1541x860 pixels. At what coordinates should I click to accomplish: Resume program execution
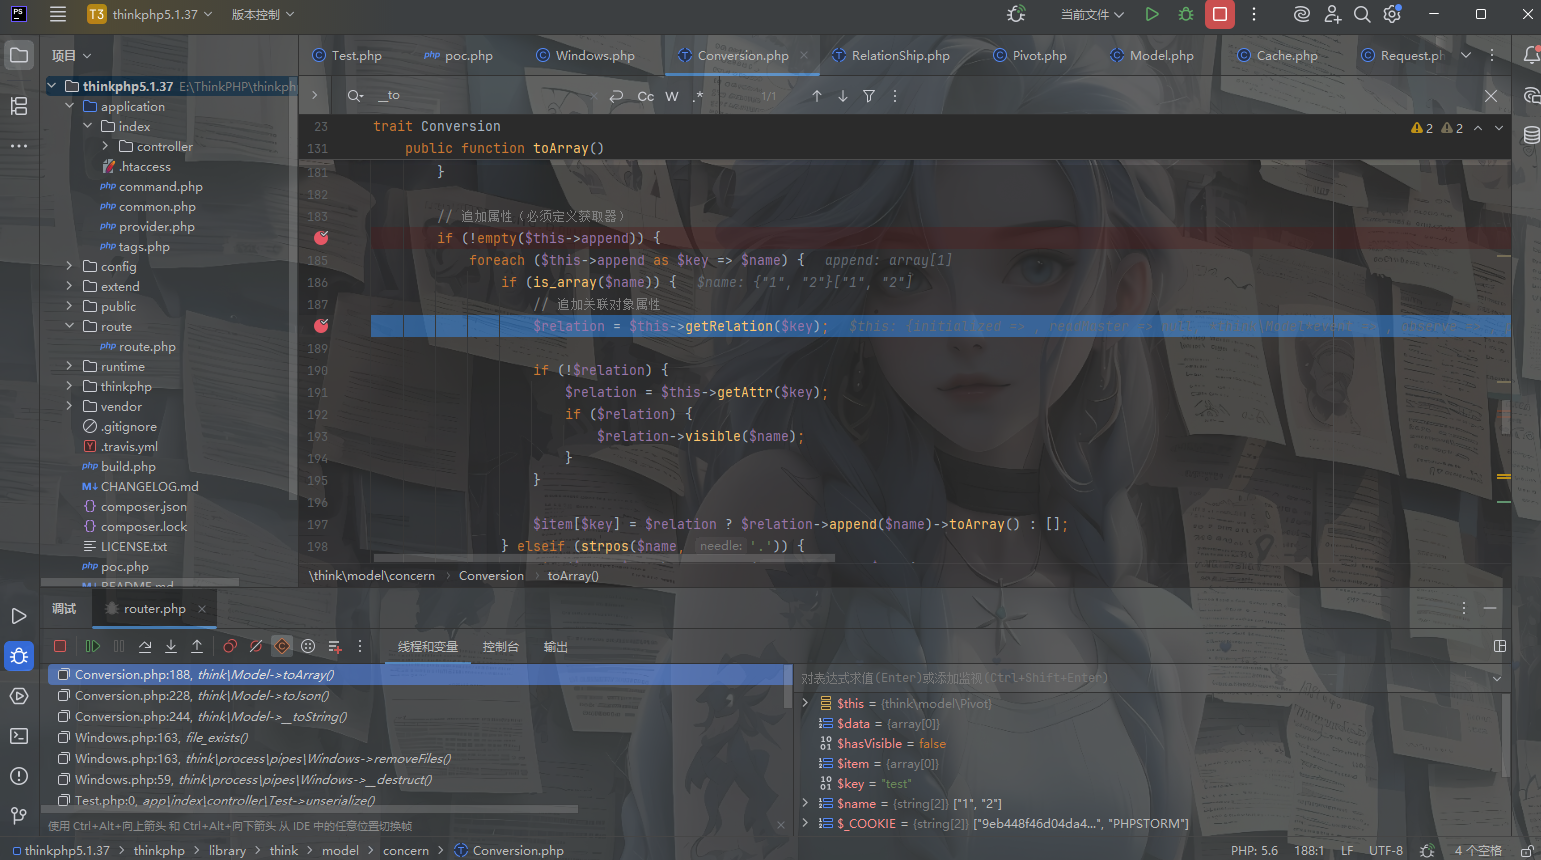pyautogui.click(x=93, y=647)
